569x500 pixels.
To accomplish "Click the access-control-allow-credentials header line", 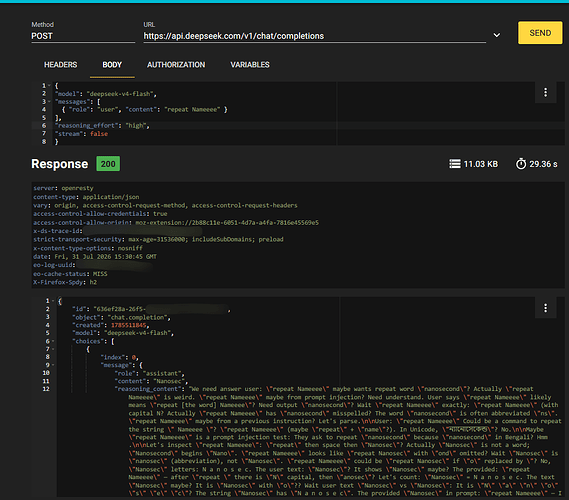I will coord(100,214).
